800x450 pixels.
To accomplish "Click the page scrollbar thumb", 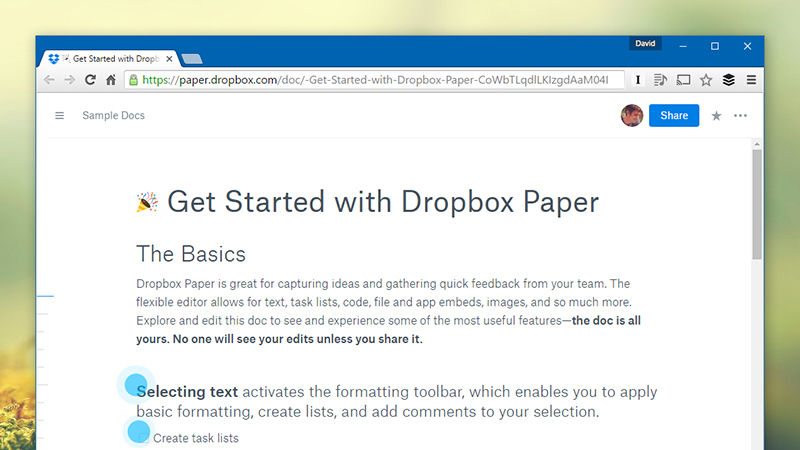I will (x=757, y=204).
